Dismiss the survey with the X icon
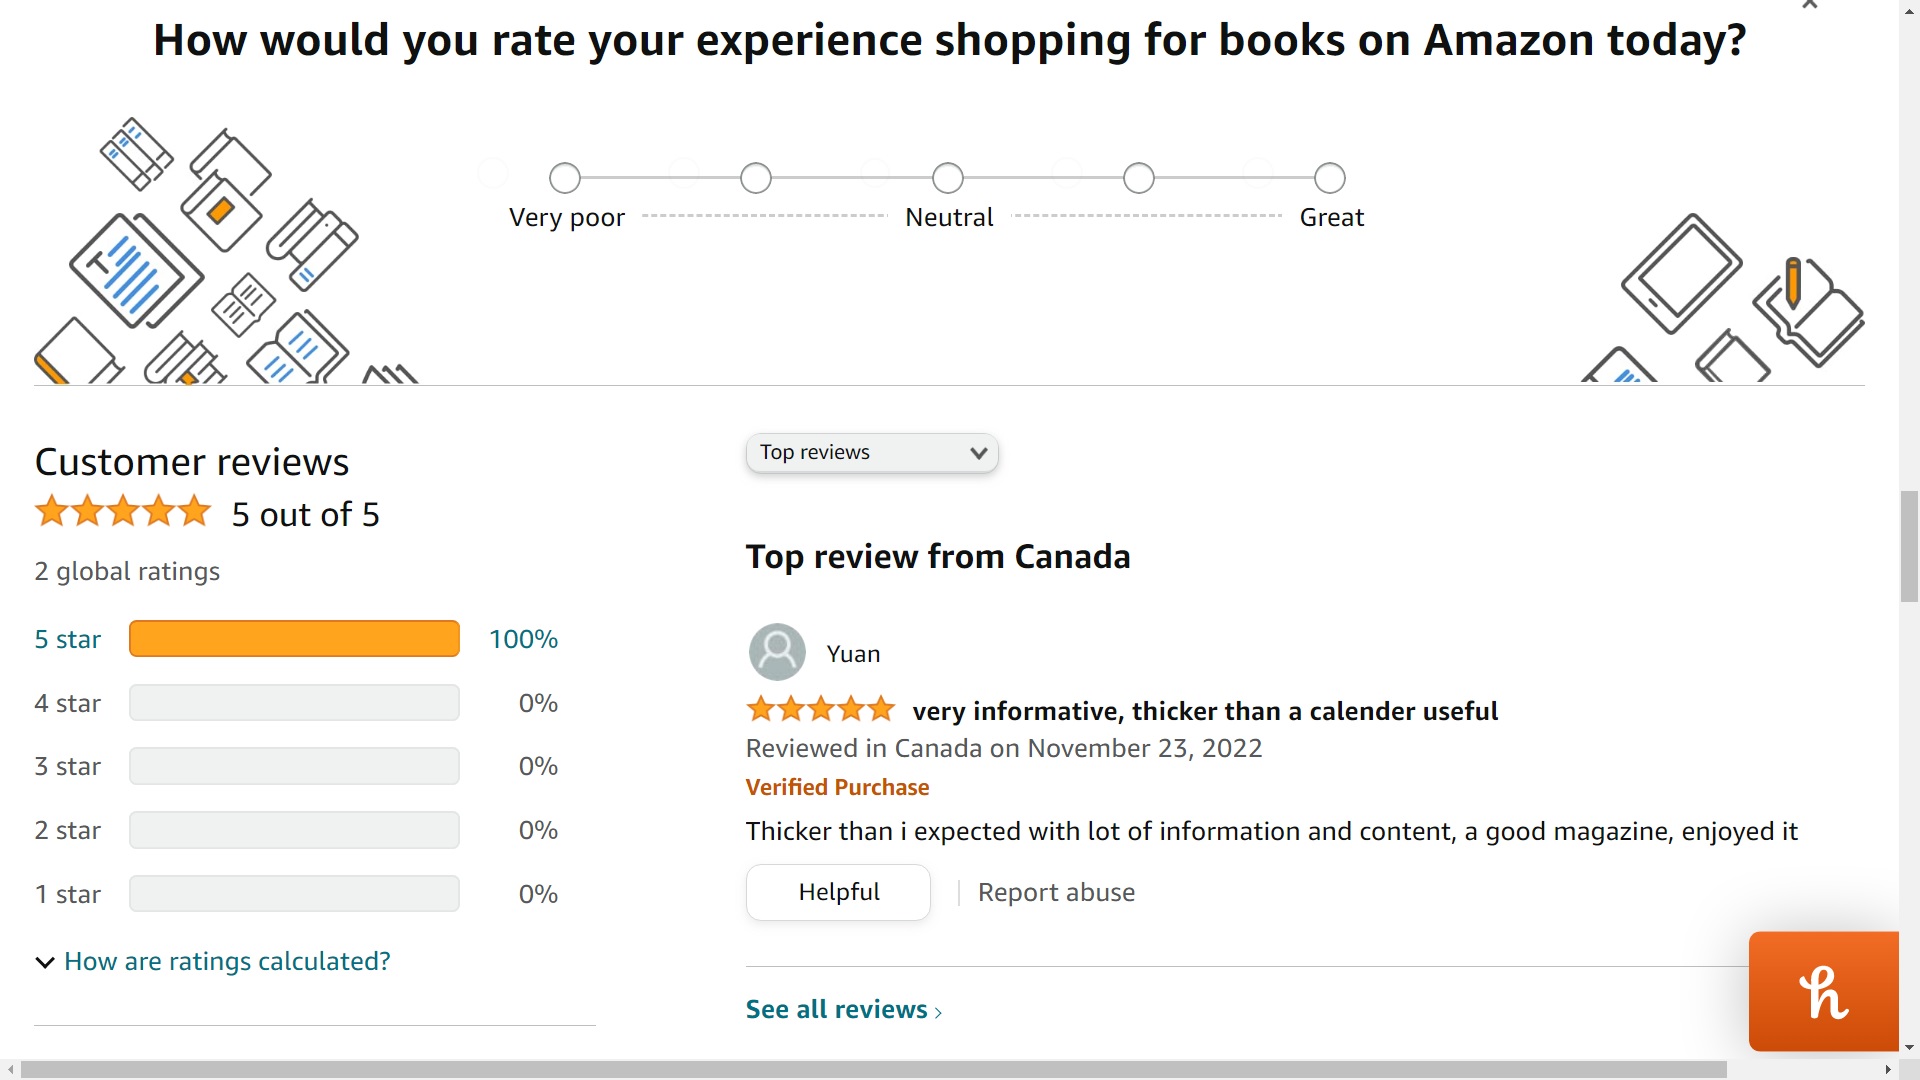This screenshot has width=1920, height=1080. click(1809, 4)
